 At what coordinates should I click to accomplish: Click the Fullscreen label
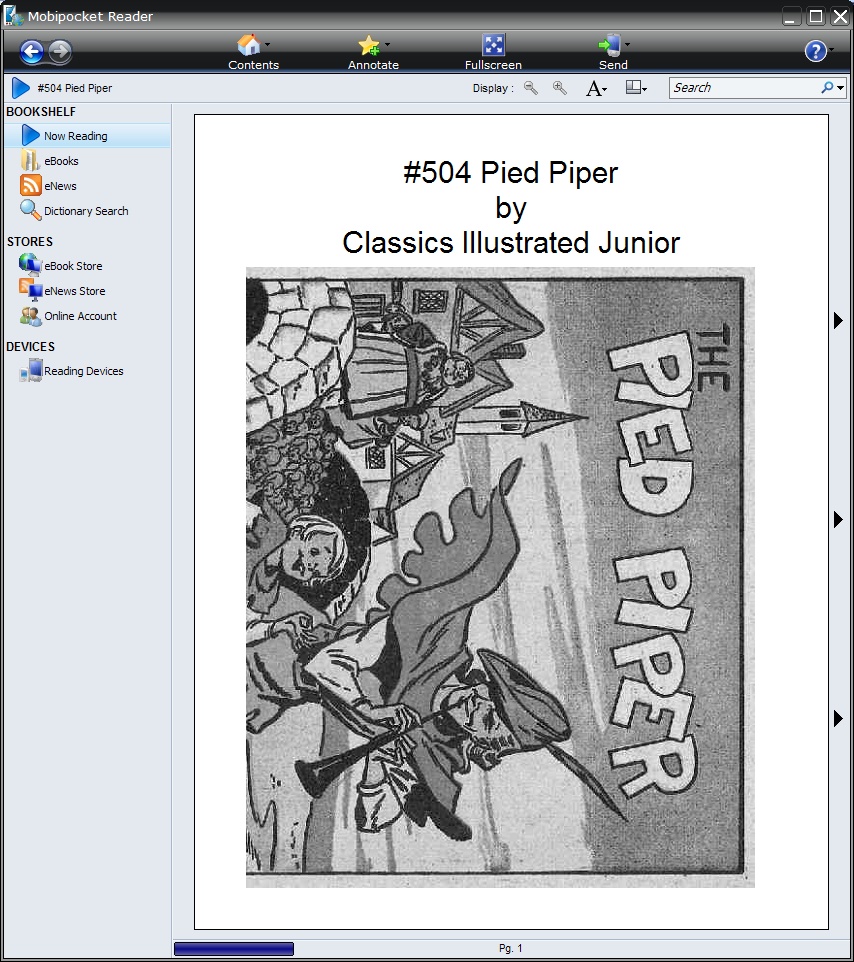[x=493, y=65]
